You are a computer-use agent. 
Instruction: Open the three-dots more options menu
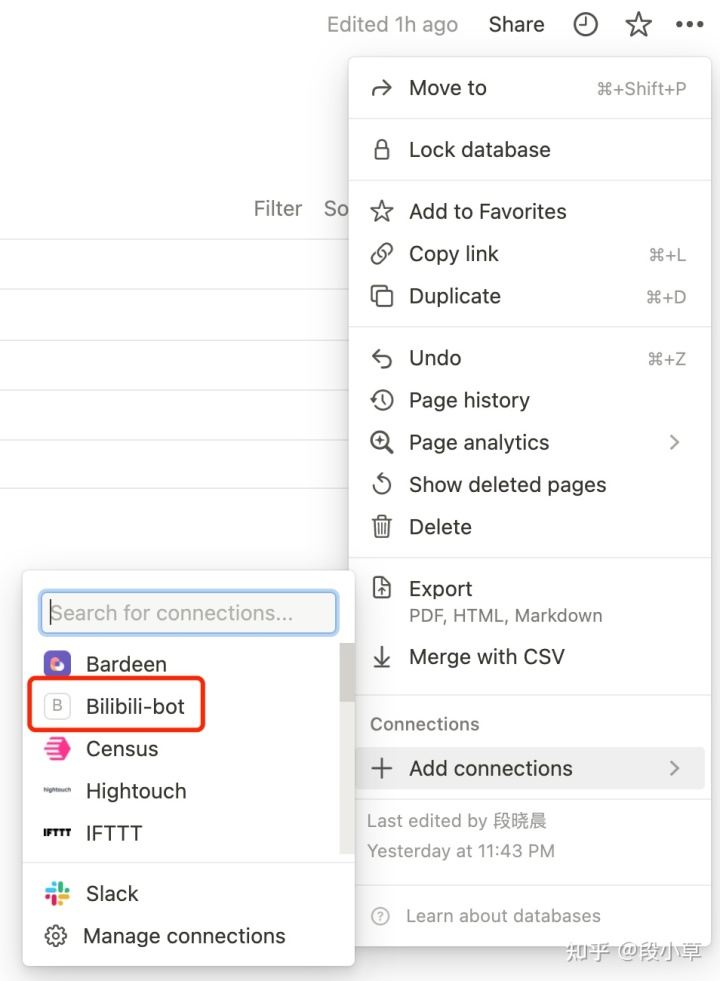point(690,25)
